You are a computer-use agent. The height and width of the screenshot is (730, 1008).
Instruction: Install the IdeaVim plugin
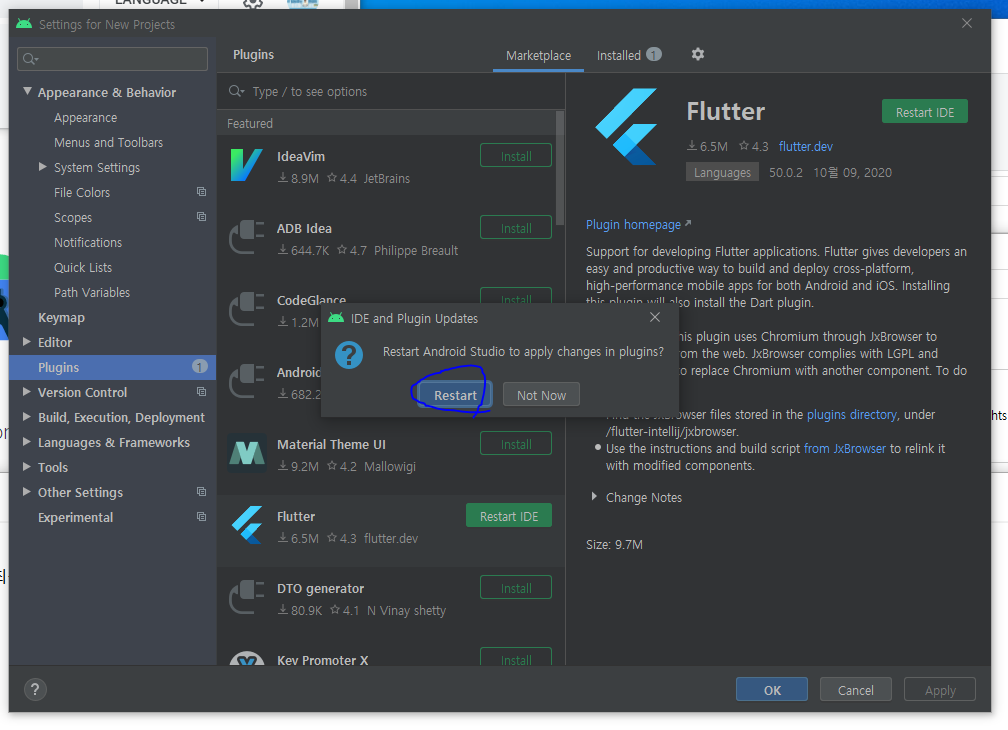pos(516,156)
